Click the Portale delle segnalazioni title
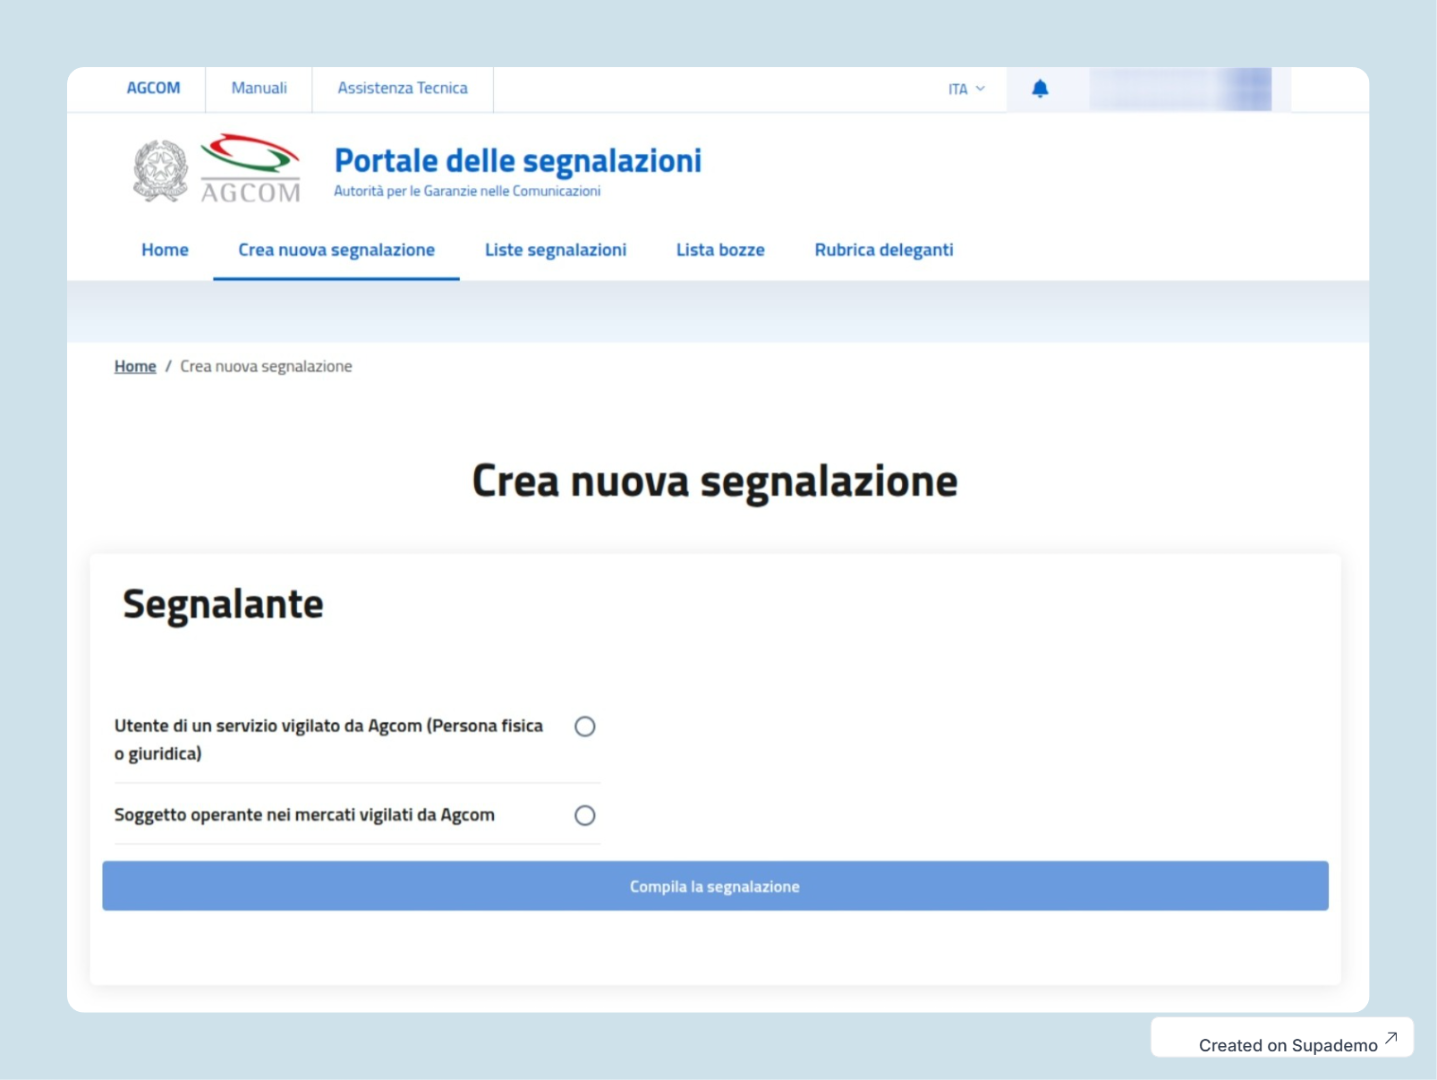 pyautogui.click(x=517, y=161)
